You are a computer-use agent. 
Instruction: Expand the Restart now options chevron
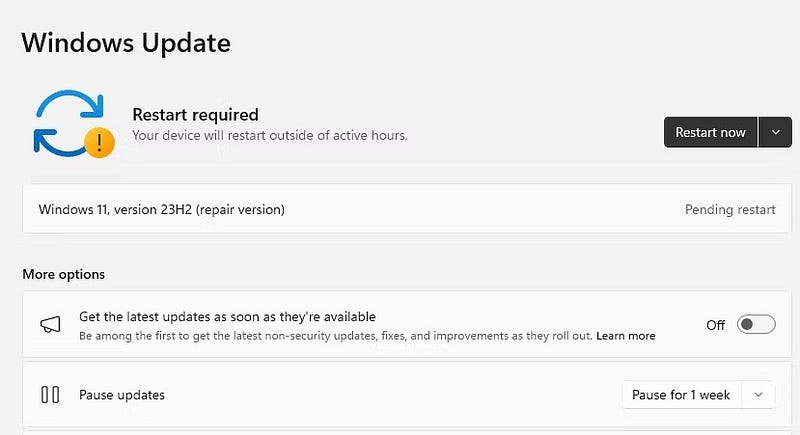point(776,132)
